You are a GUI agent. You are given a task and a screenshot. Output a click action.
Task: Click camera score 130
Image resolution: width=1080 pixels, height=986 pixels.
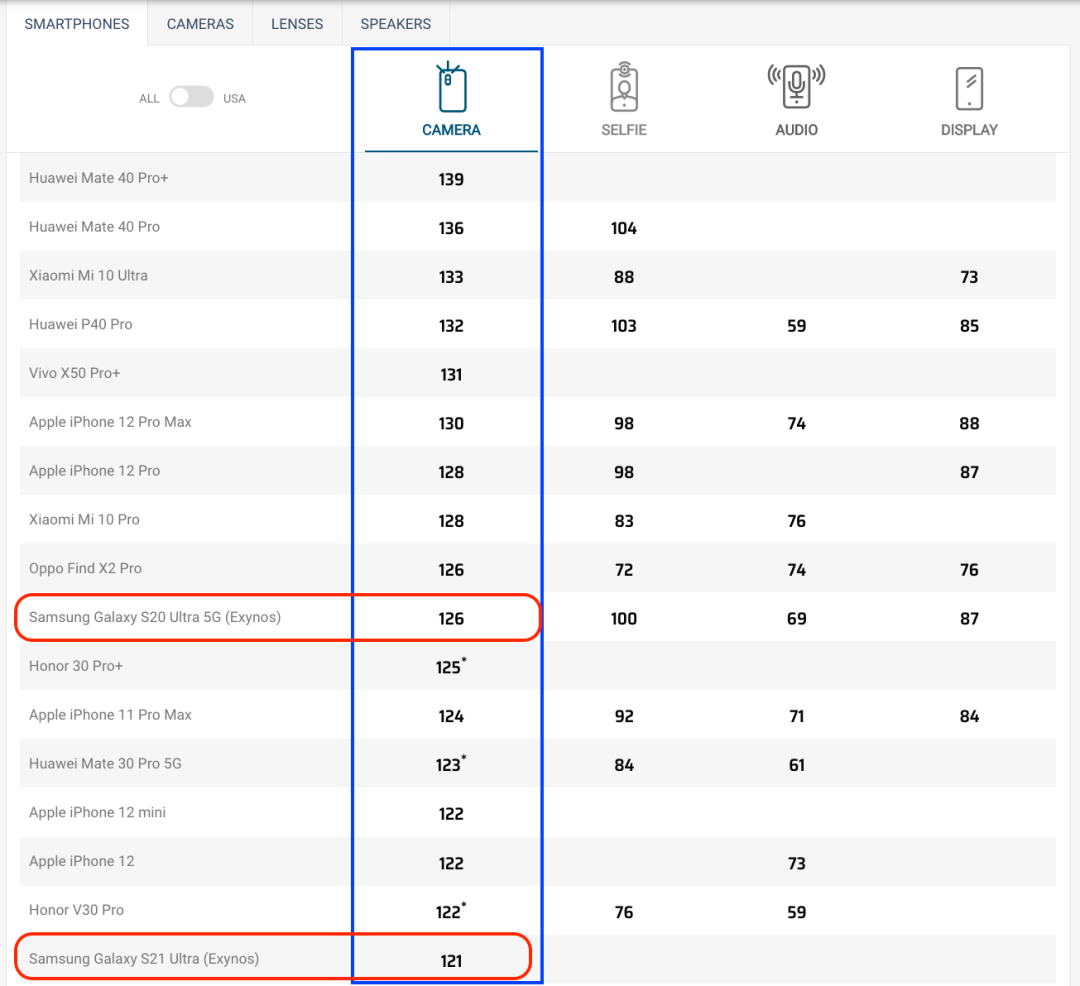pyautogui.click(x=451, y=423)
